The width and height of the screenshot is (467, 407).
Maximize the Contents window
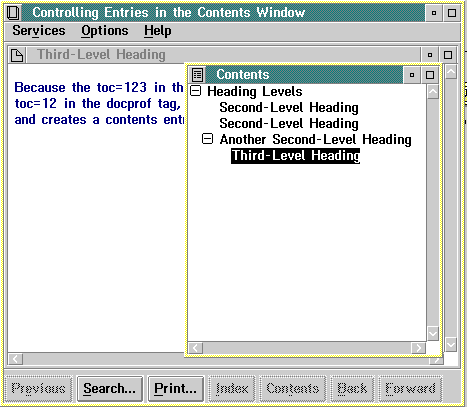(430, 75)
